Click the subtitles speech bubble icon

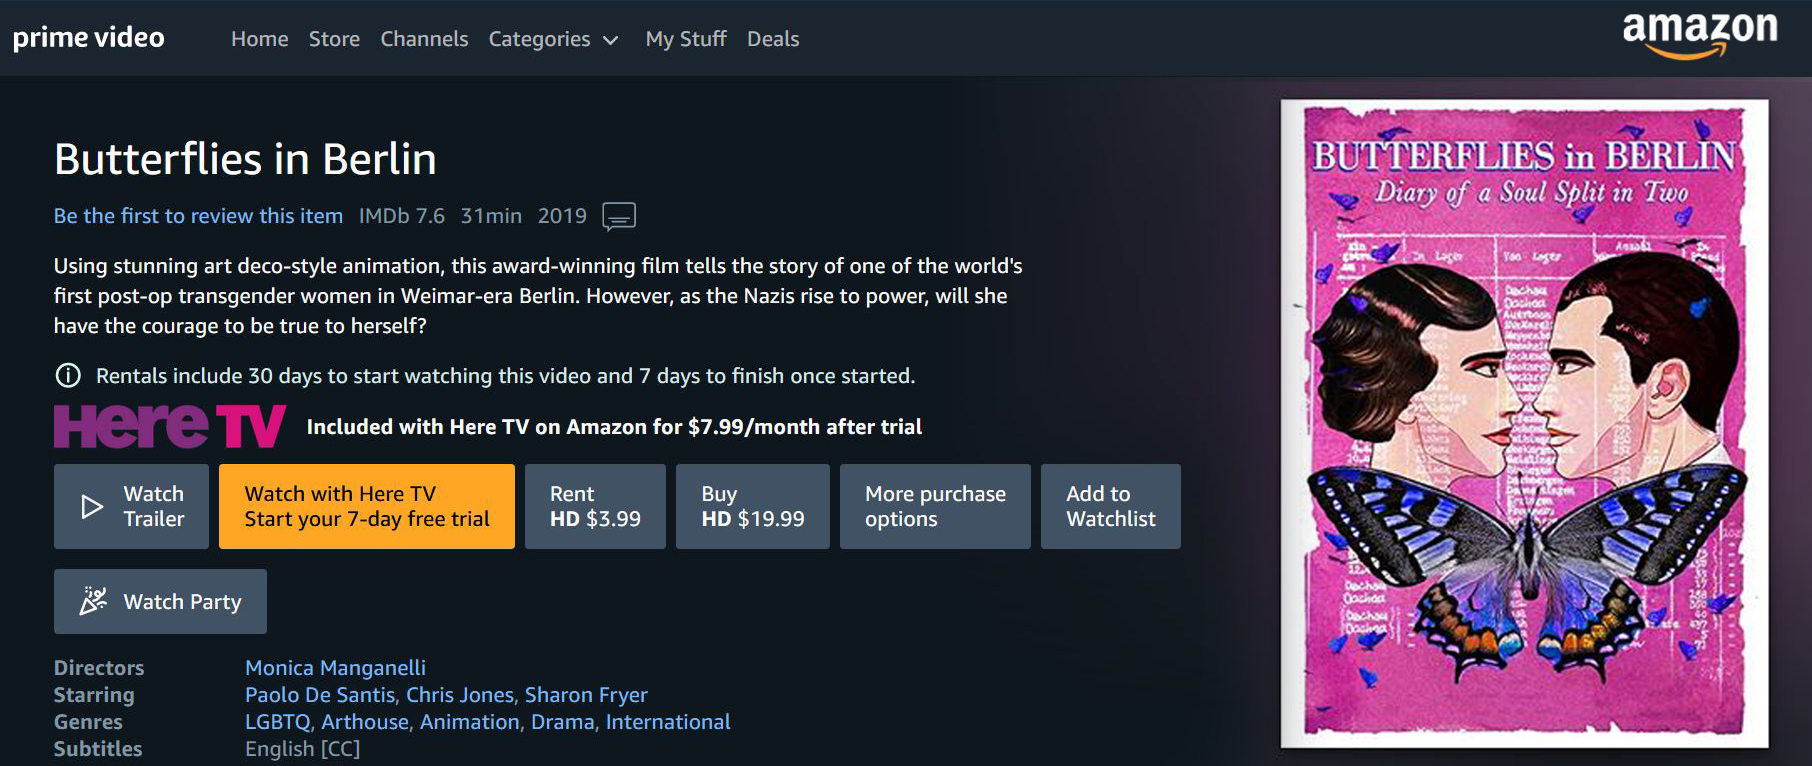click(x=619, y=216)
